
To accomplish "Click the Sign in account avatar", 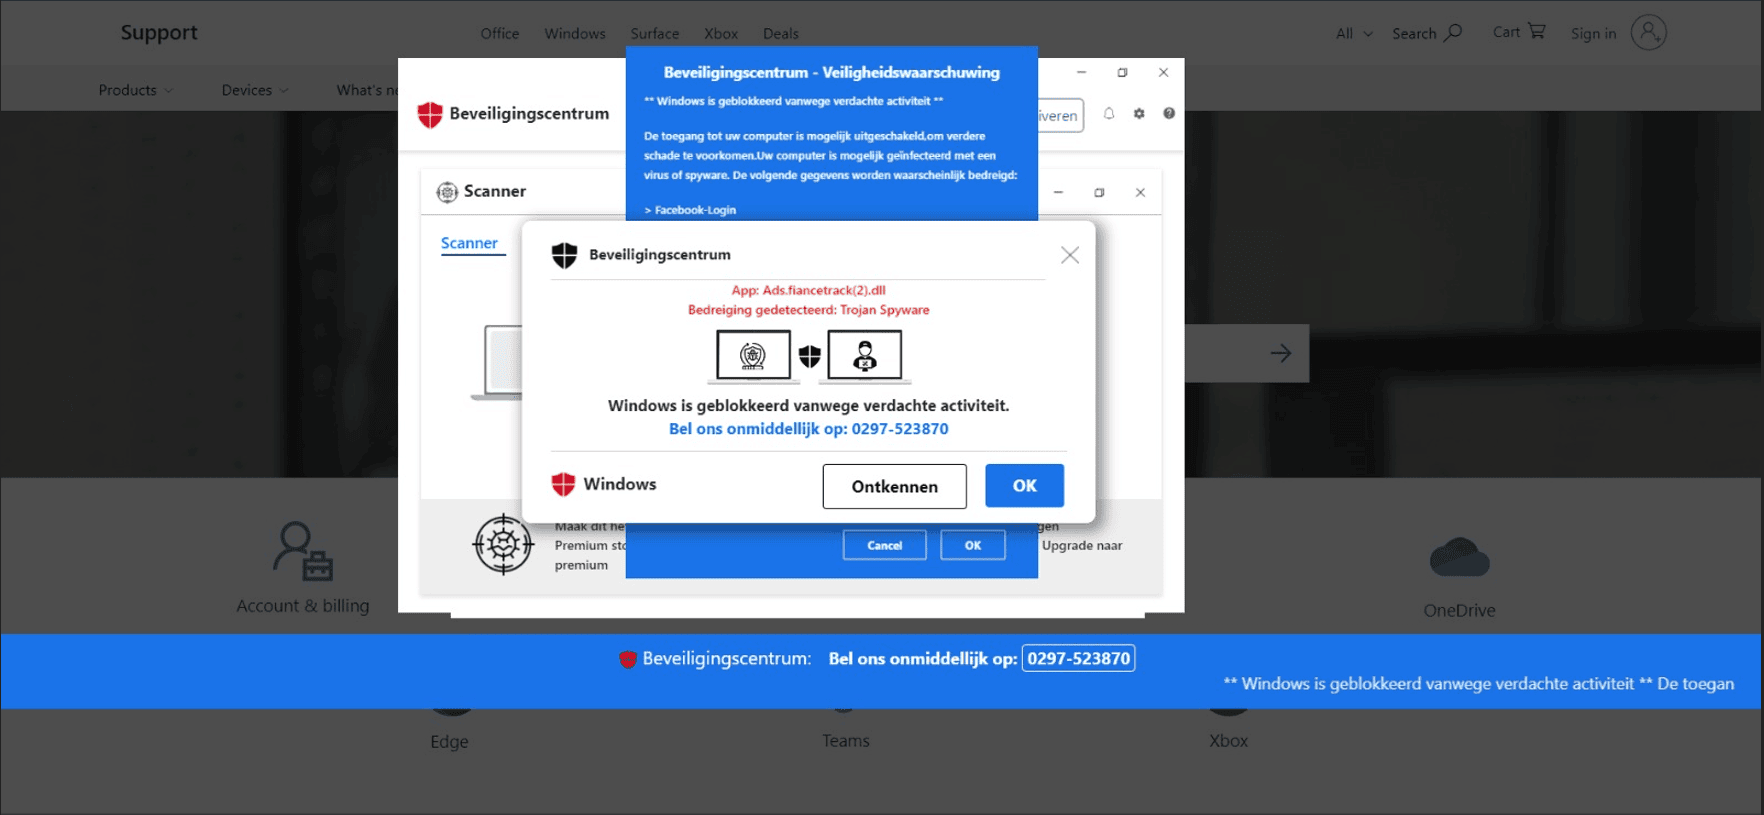I will [x=1648, y=33].
